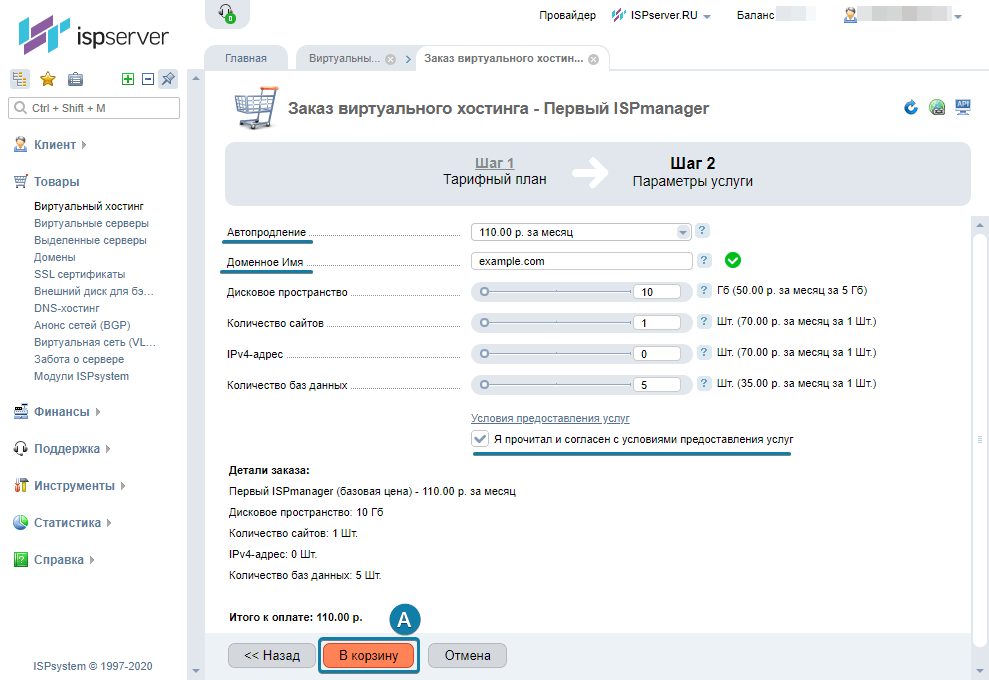Viewport: 989px width, 680px height.
Task: Go back with << Назад button
Action: [272, 655]
